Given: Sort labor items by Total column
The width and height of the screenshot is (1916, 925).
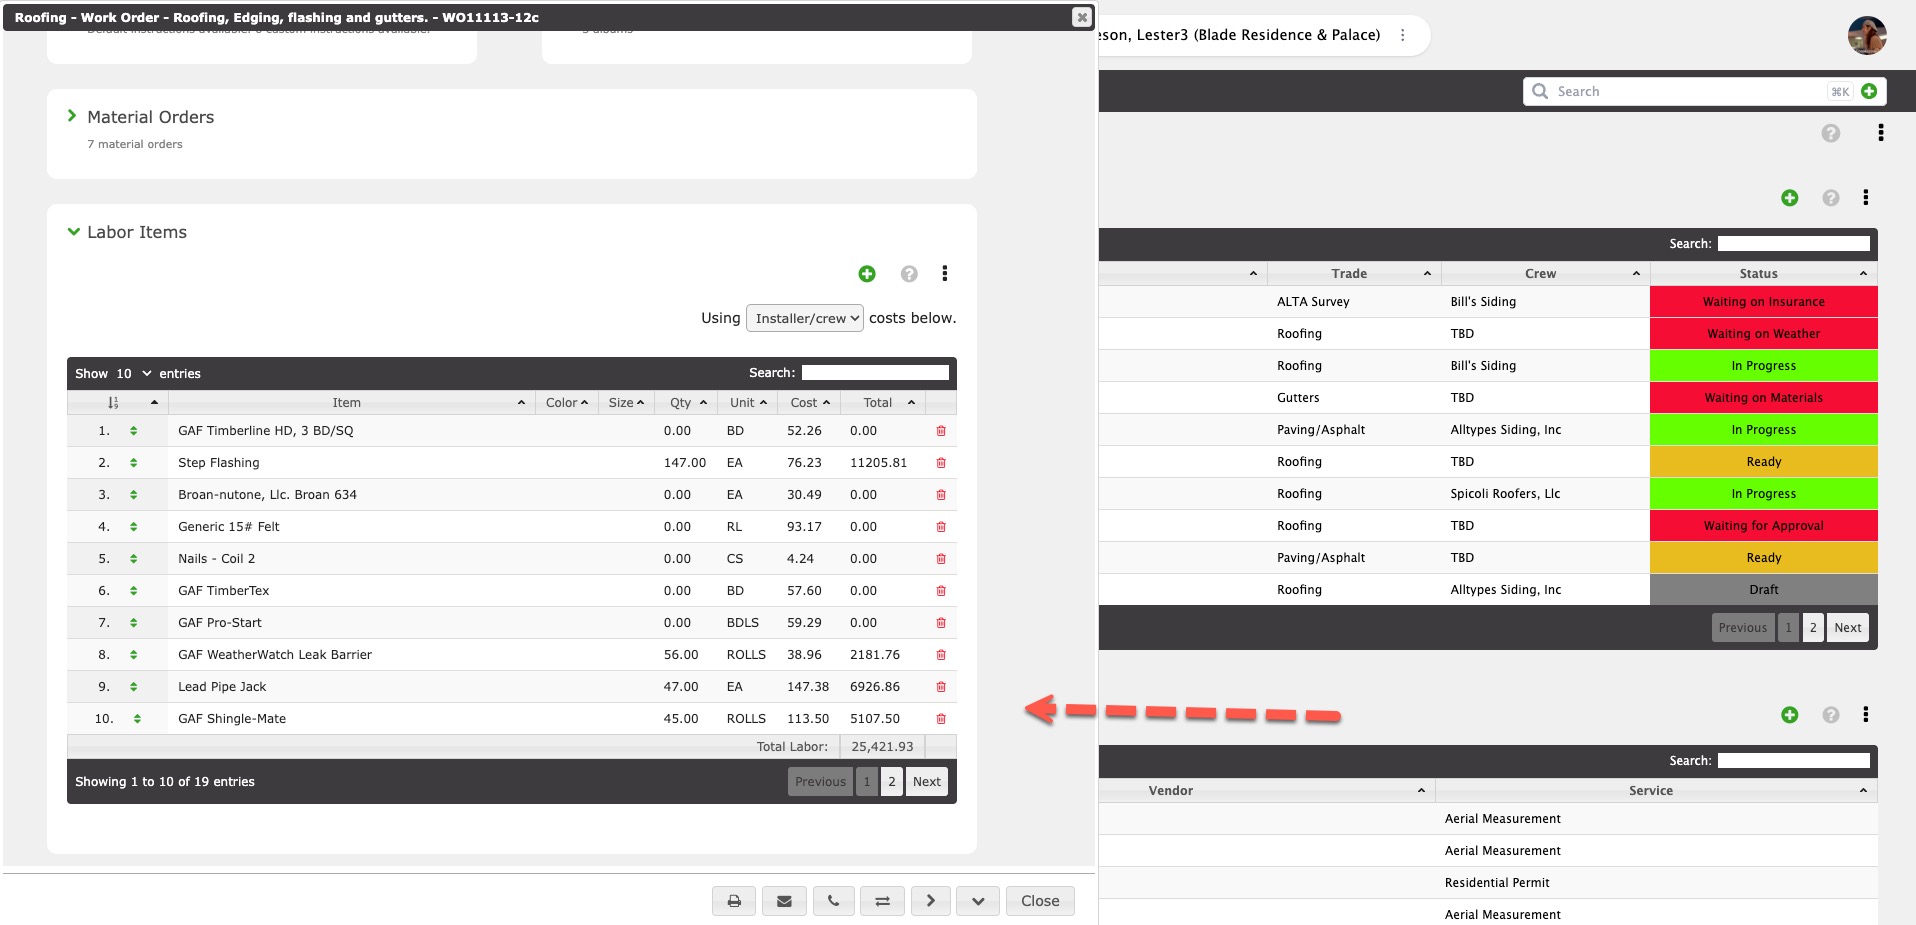Looking at the screenshot, I should coord(883,403).
